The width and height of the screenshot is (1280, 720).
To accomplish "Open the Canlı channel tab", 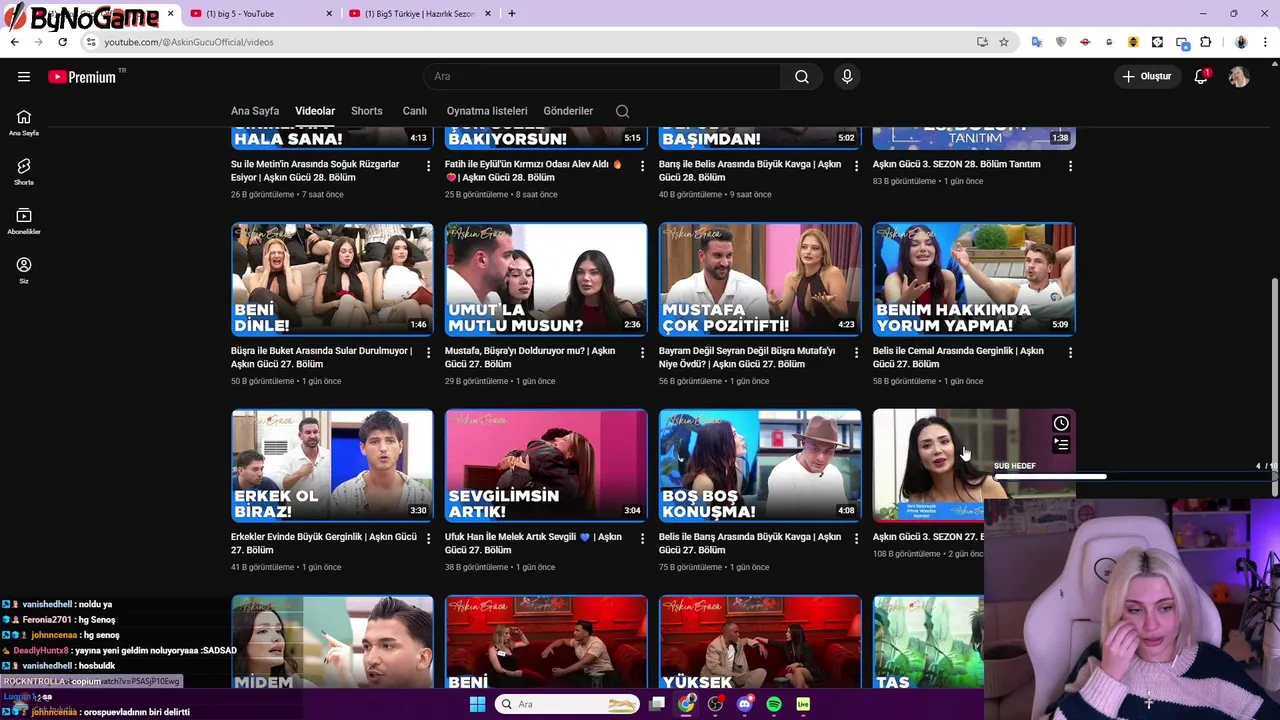I will (x=414, y=111).
